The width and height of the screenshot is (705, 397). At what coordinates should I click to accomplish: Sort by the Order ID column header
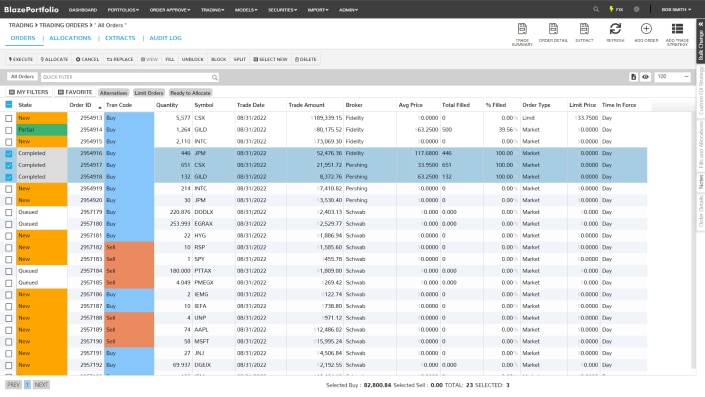point(80,105)
